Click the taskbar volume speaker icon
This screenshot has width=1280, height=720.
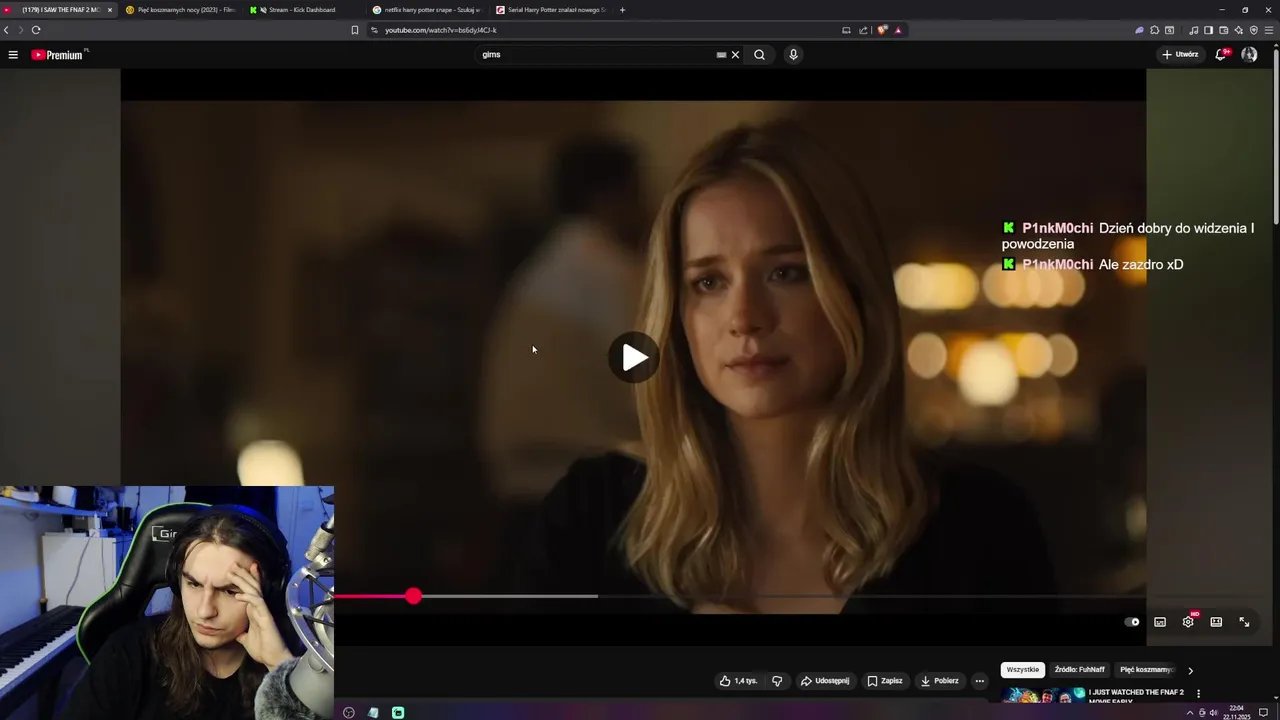point(1214,713)
